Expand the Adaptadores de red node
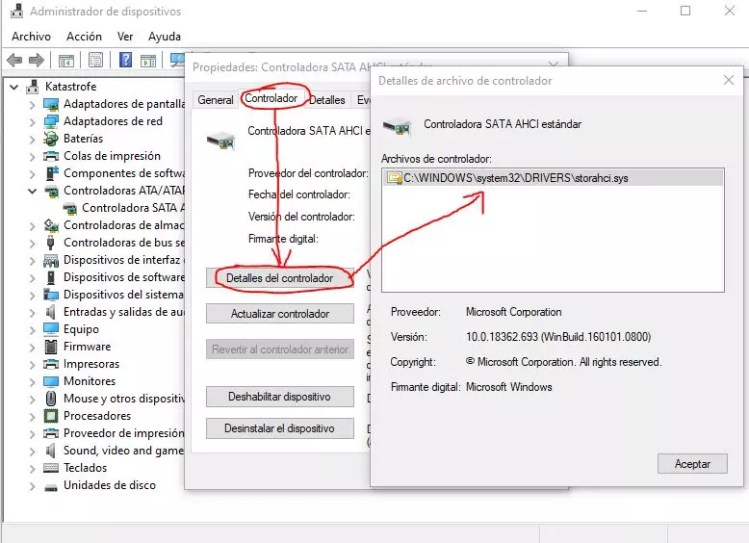 pos(33,122)
